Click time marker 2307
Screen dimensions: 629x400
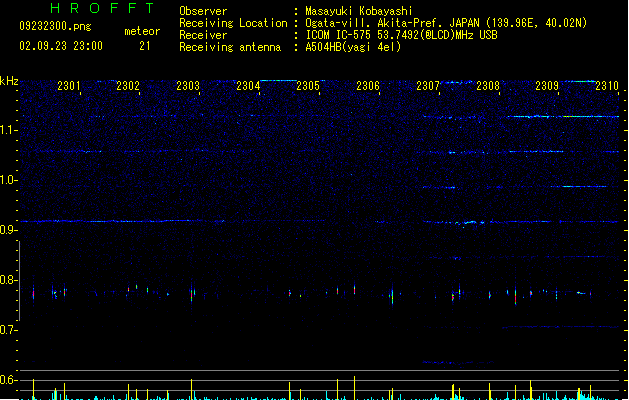click(428, 86)
